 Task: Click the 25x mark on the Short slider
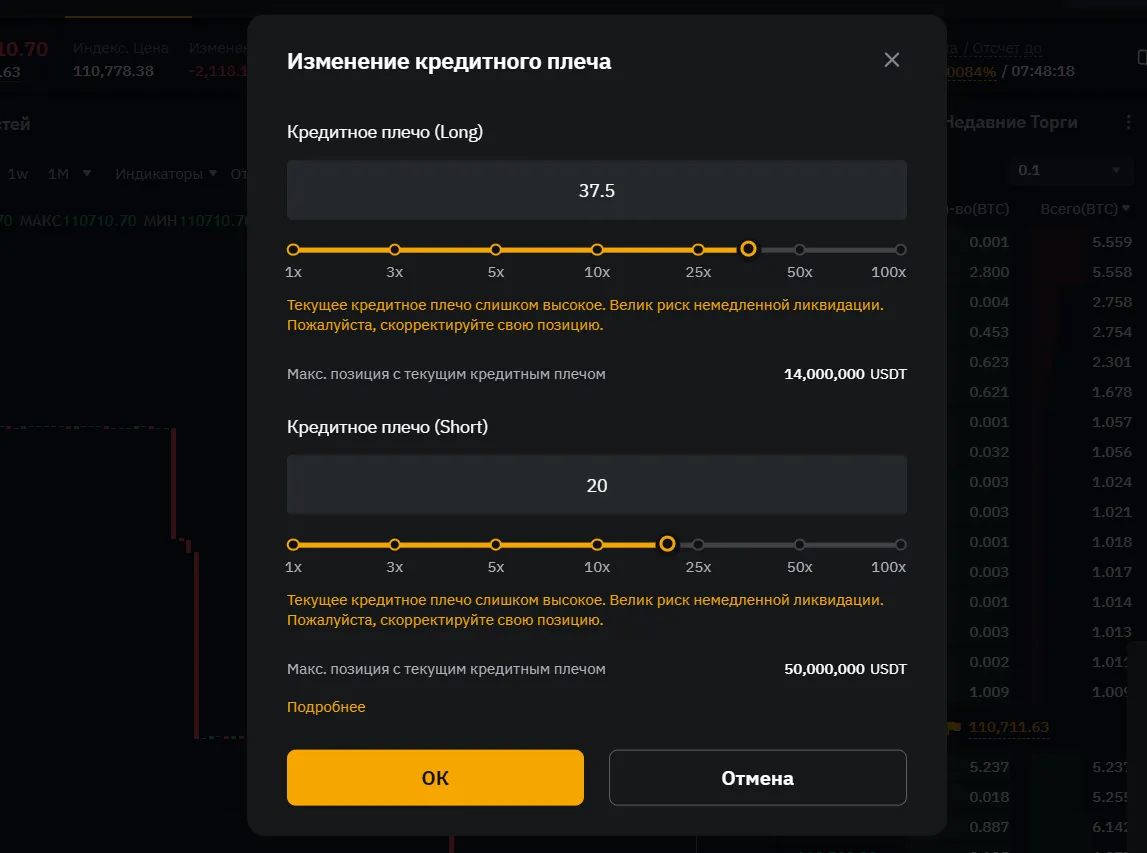pos(698,544)
